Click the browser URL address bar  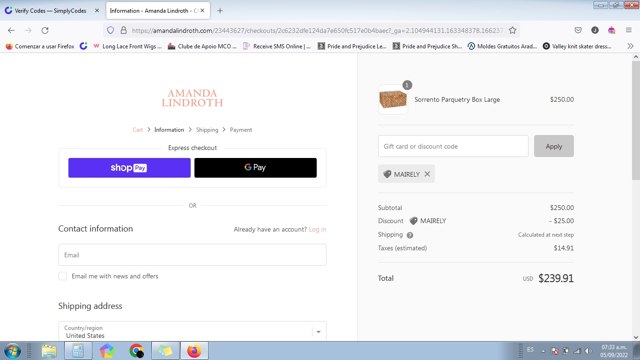tap(317, 30)
